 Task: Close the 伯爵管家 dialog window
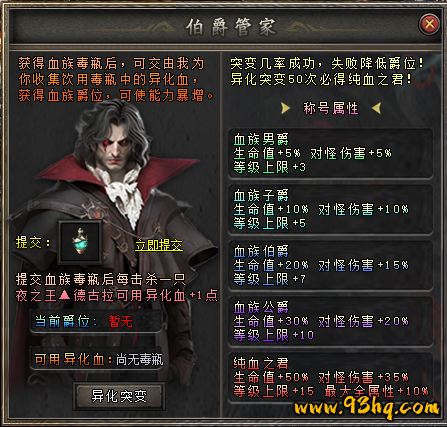[x=429, y=24]
